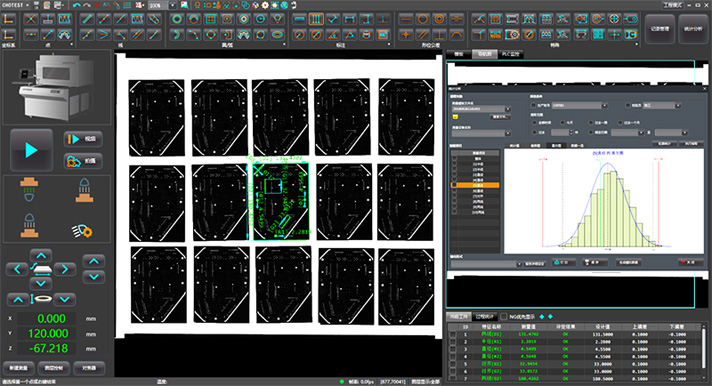Select the intersection point tool icon

(31, 19)
